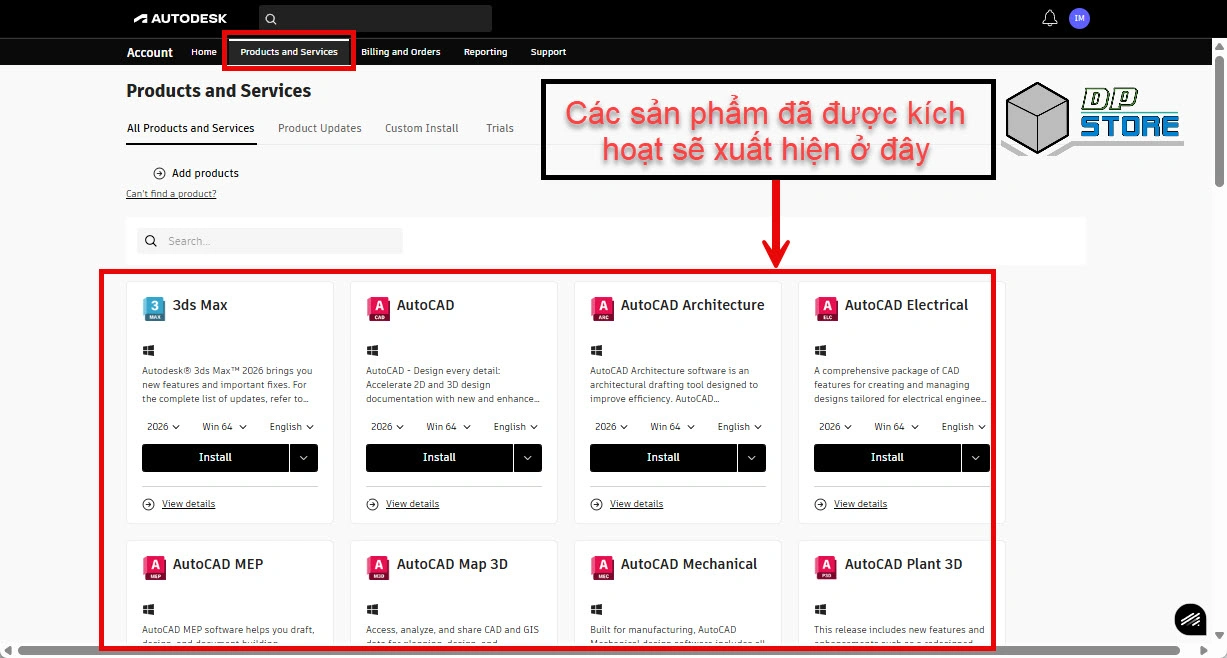Click the Windows icon on AutoCAD Electrical card
Screen dimensions: 1227x658
pos(820,350)
